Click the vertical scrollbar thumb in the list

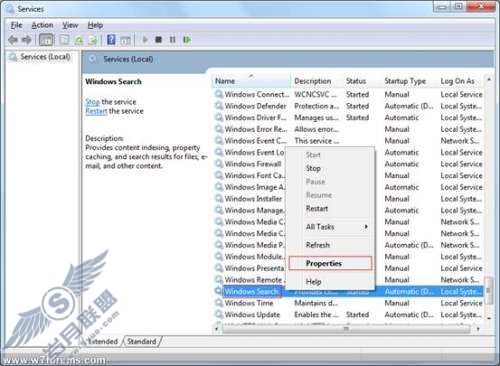tap(489, 290)
